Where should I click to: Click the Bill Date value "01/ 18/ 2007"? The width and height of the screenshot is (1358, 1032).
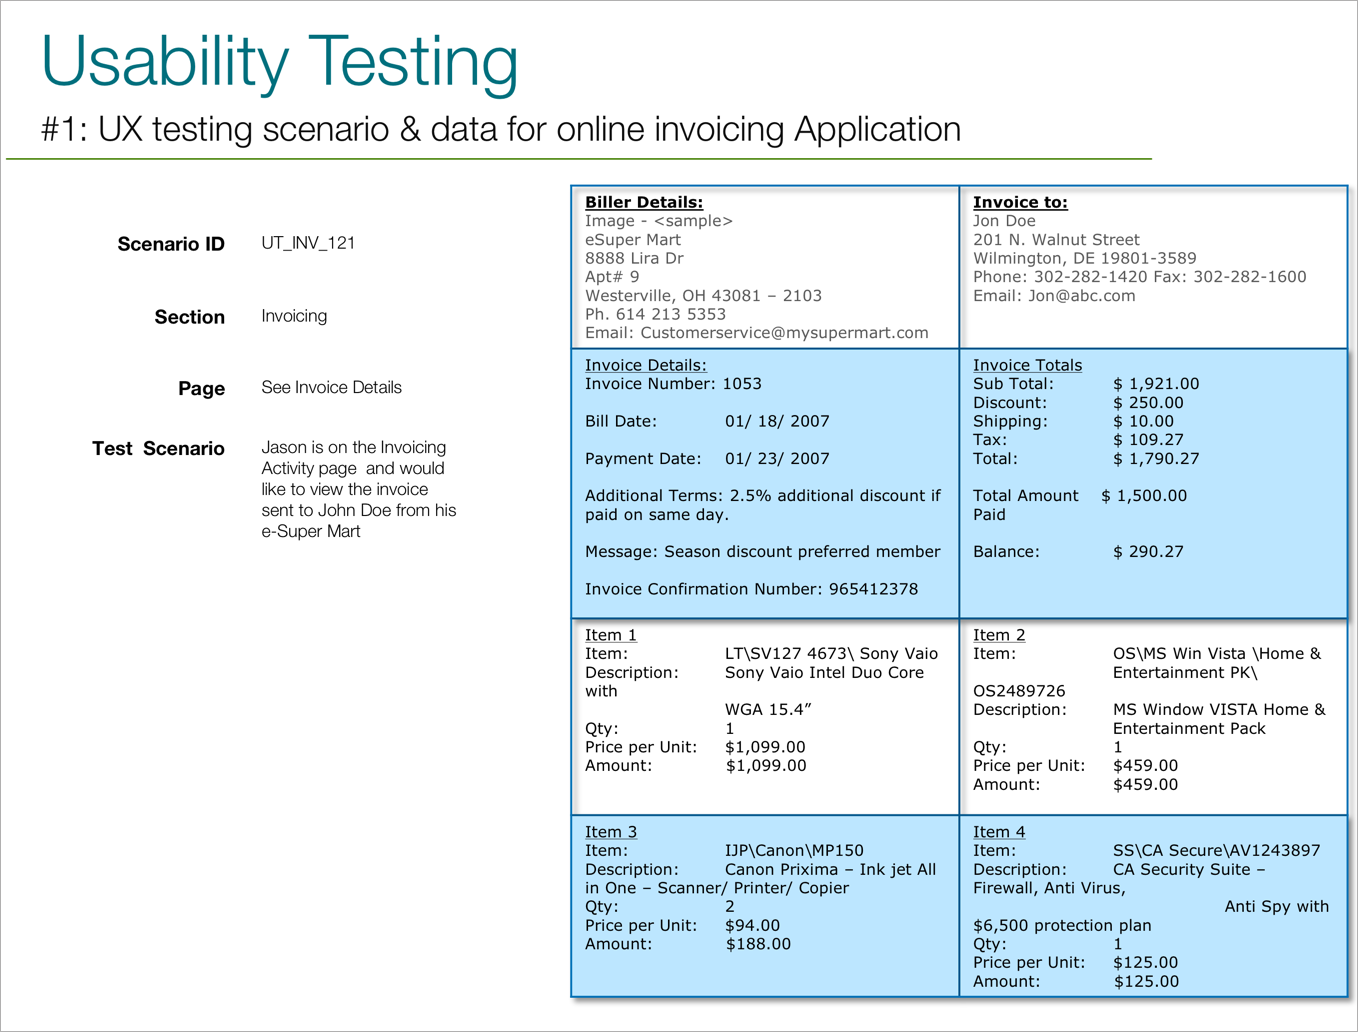click(x=777, y=421)
